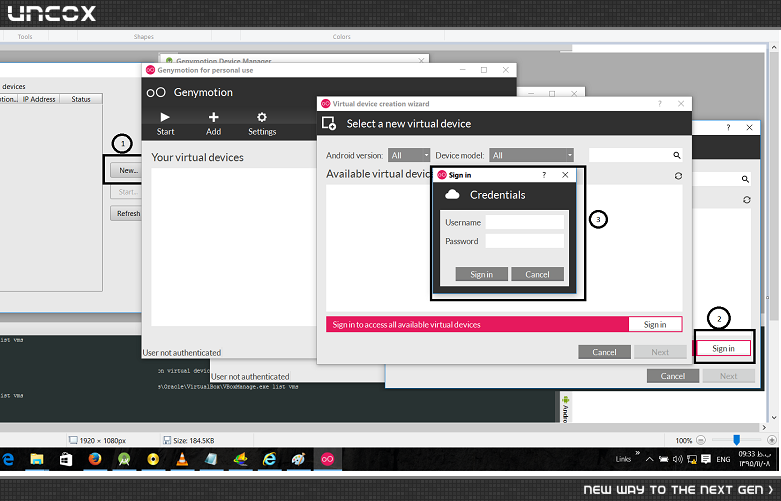Image resolution: width=781 pixels, height=501 pixels.
Task: Open Internet Explorer taskbar icon
Action: [269, 459]
